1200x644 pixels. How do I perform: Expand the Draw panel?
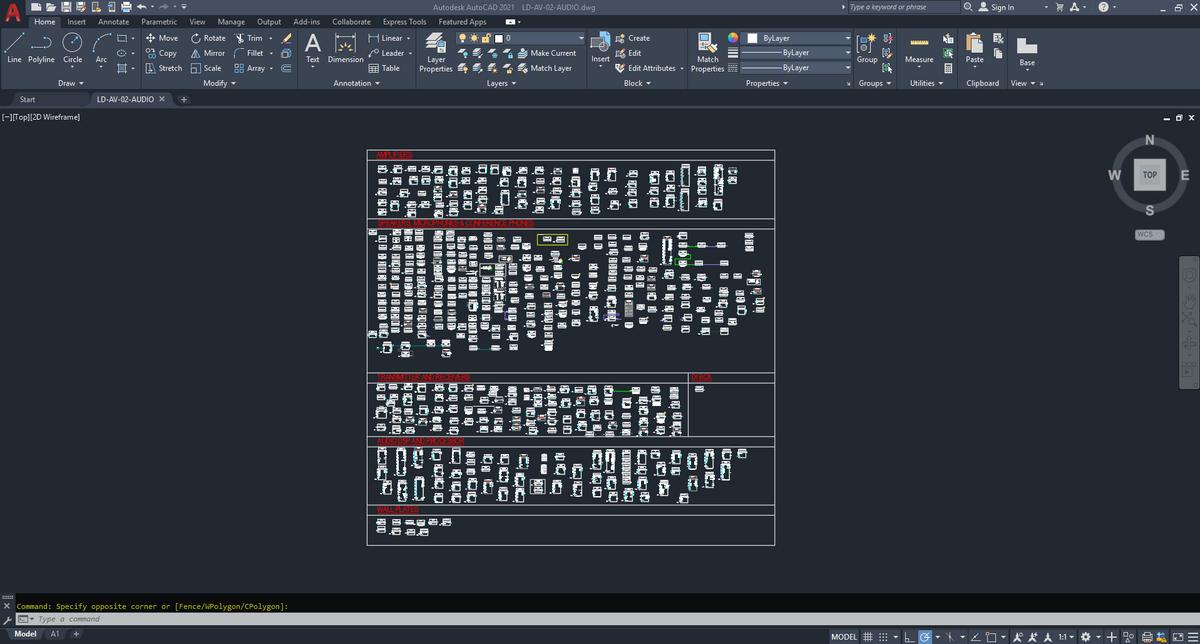point(69,83)
